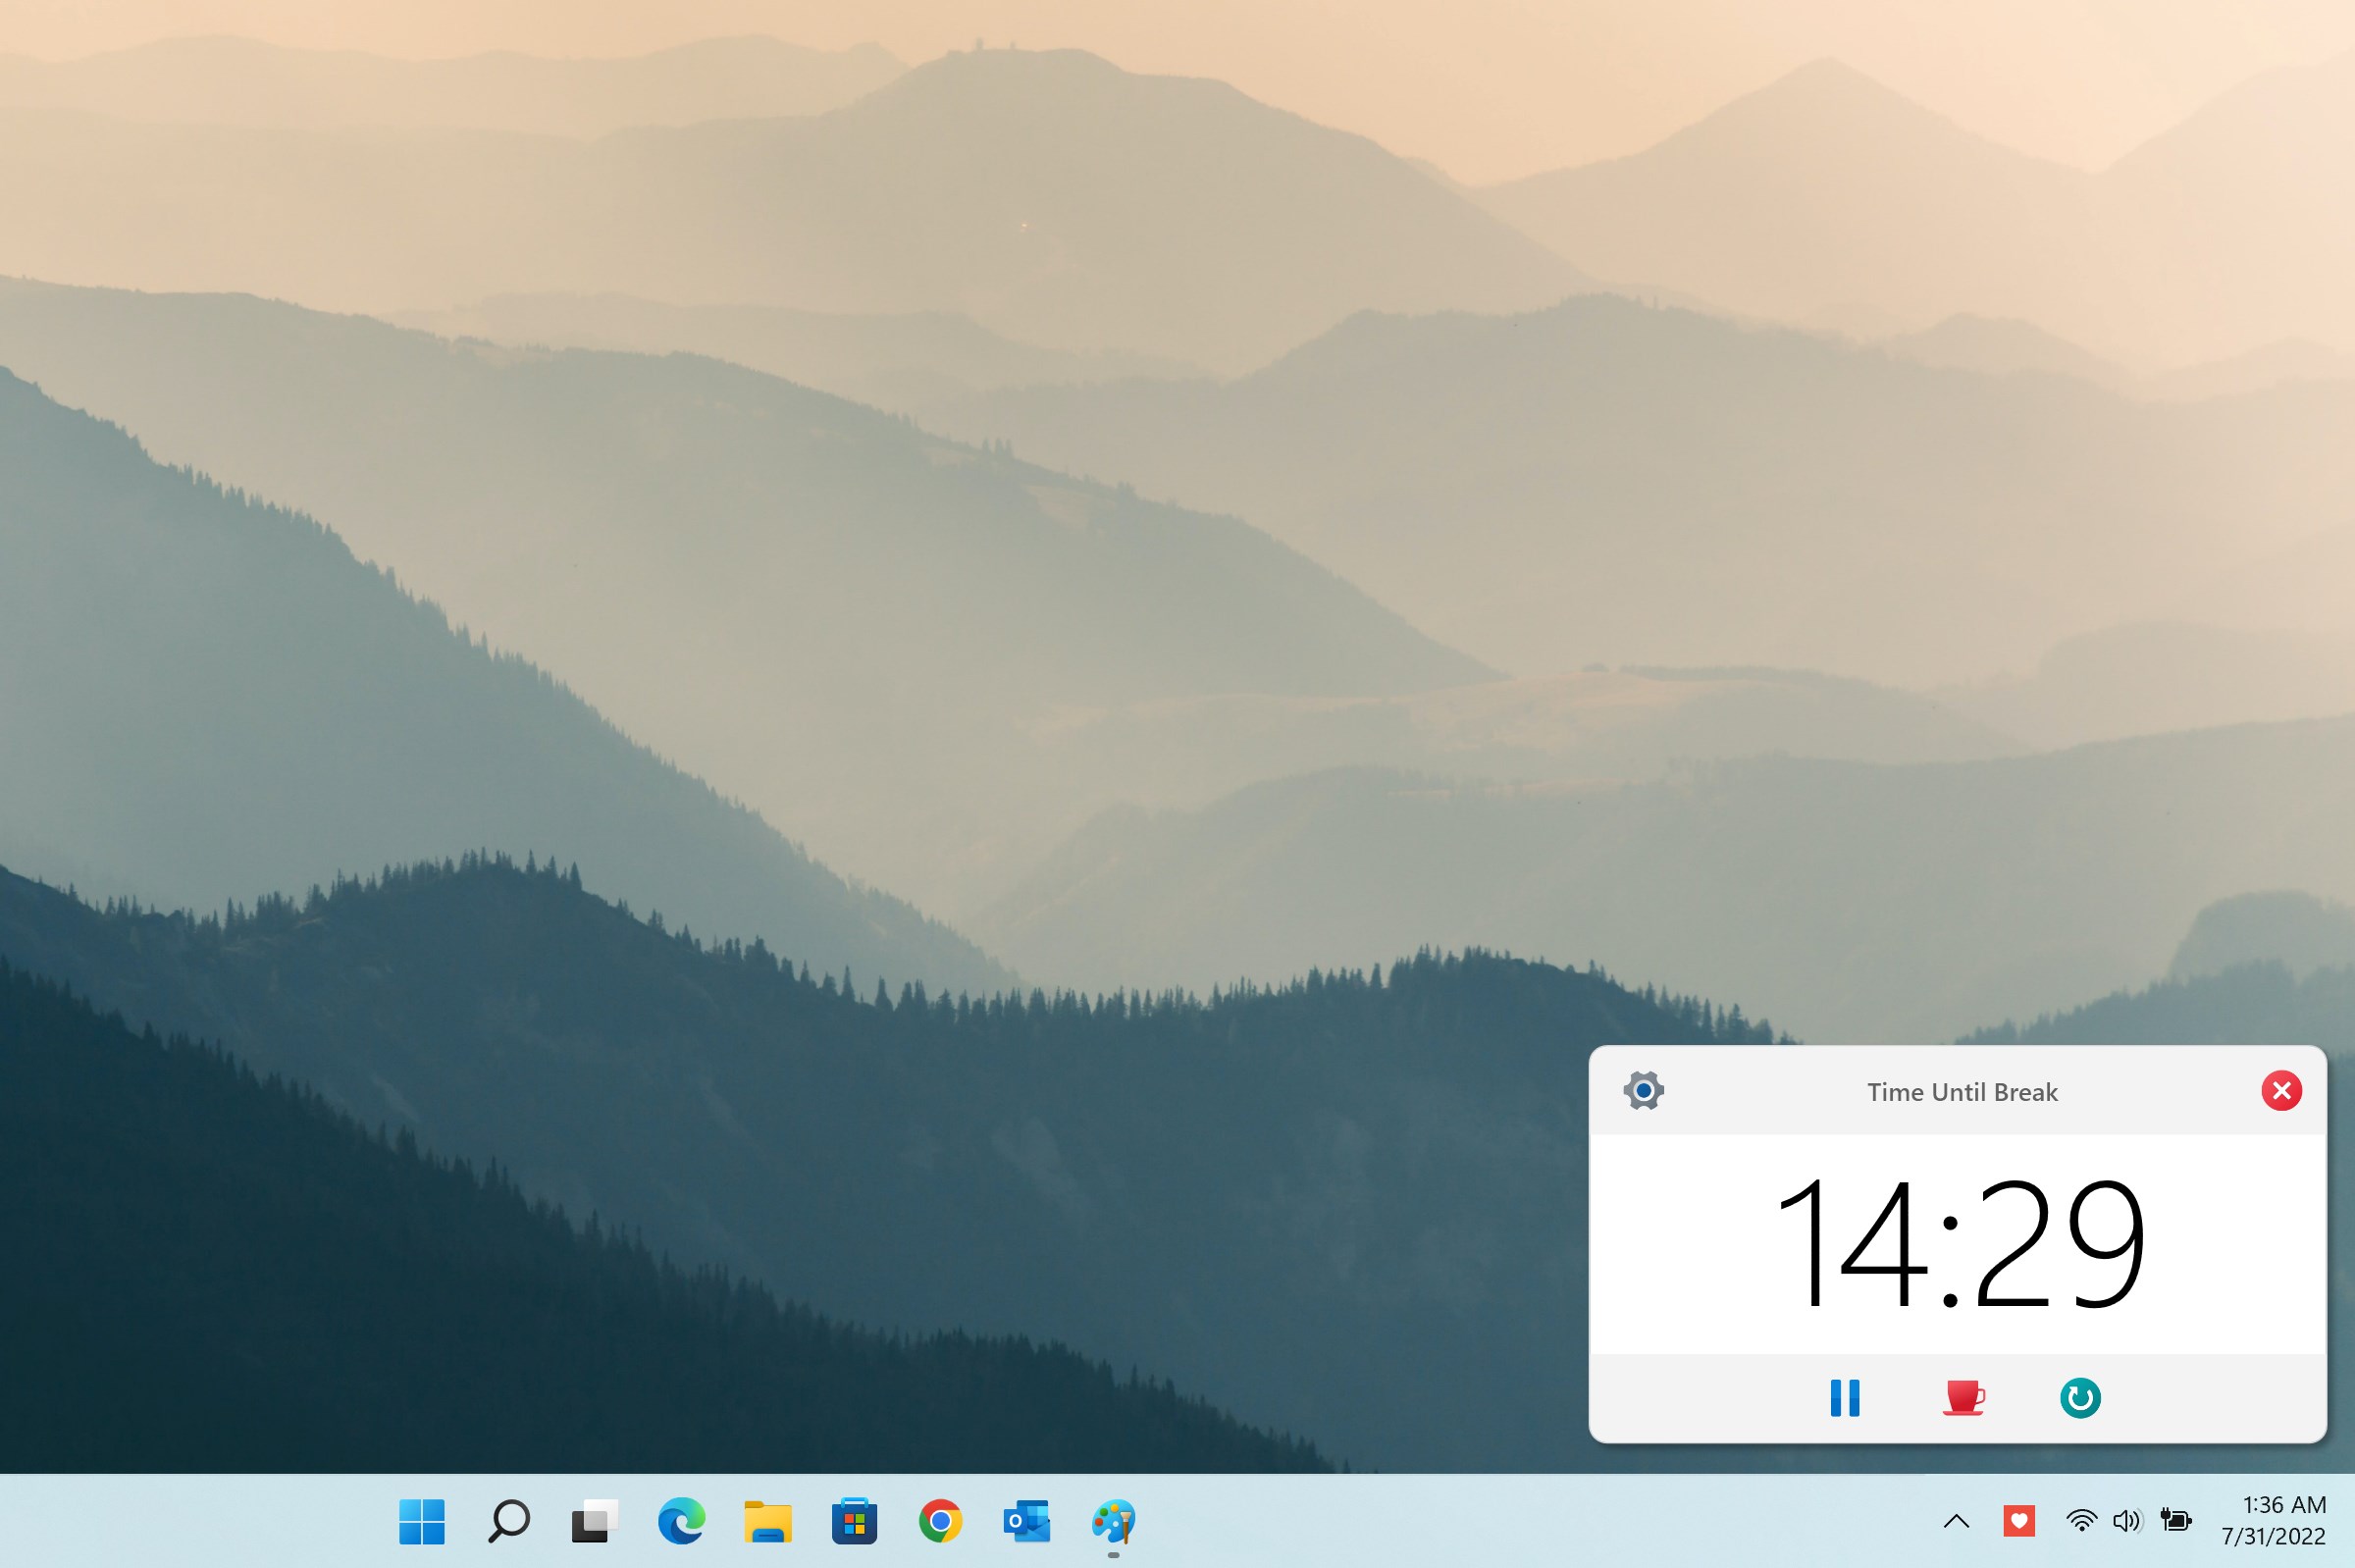Reset the timer with circular arrow
This screenshot has height=1568, width=2355.
pos(2080,1397)
